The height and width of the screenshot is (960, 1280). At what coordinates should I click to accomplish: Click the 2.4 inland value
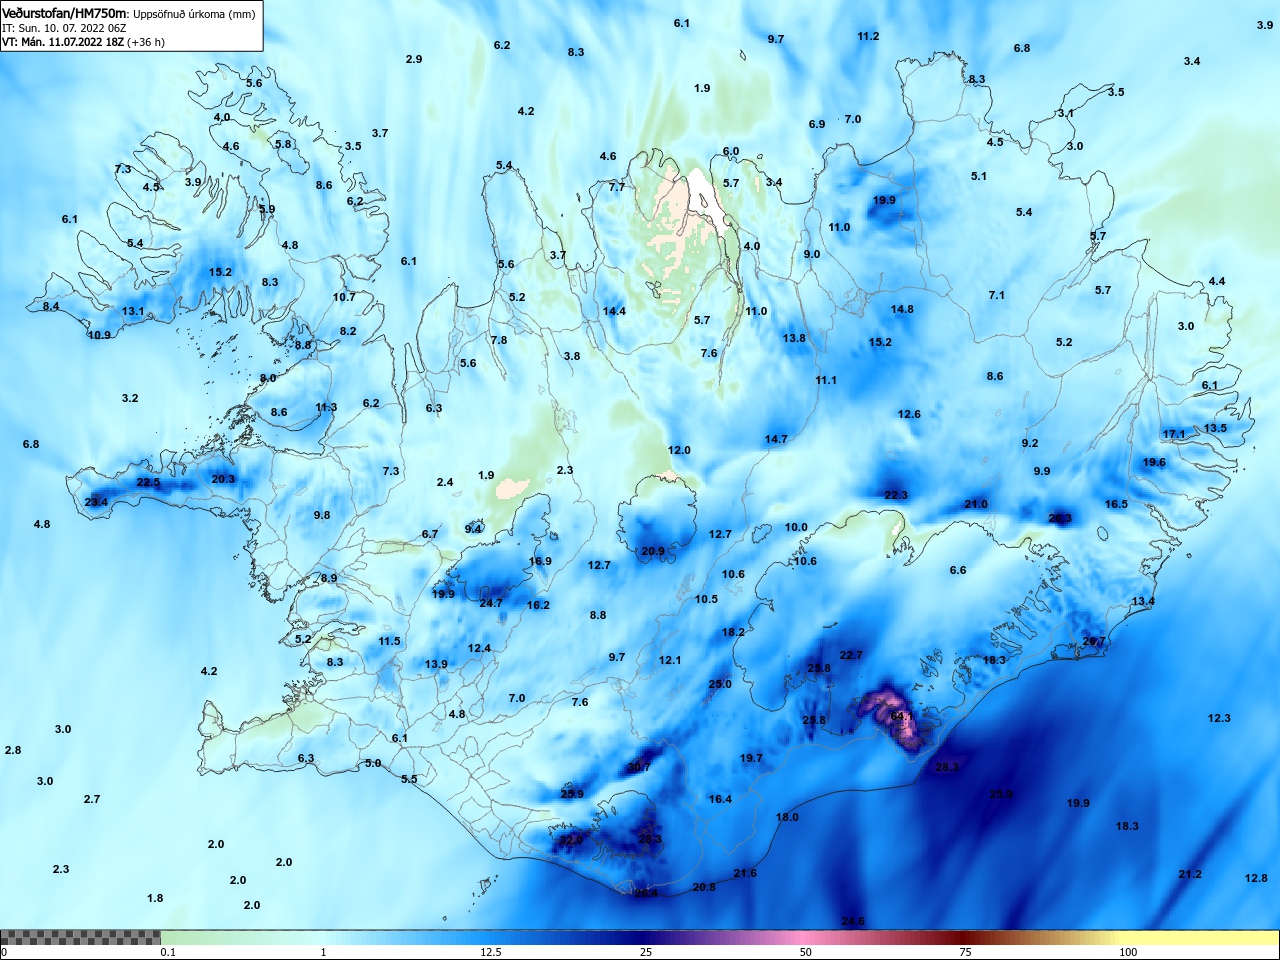click(x=445, y=482)
